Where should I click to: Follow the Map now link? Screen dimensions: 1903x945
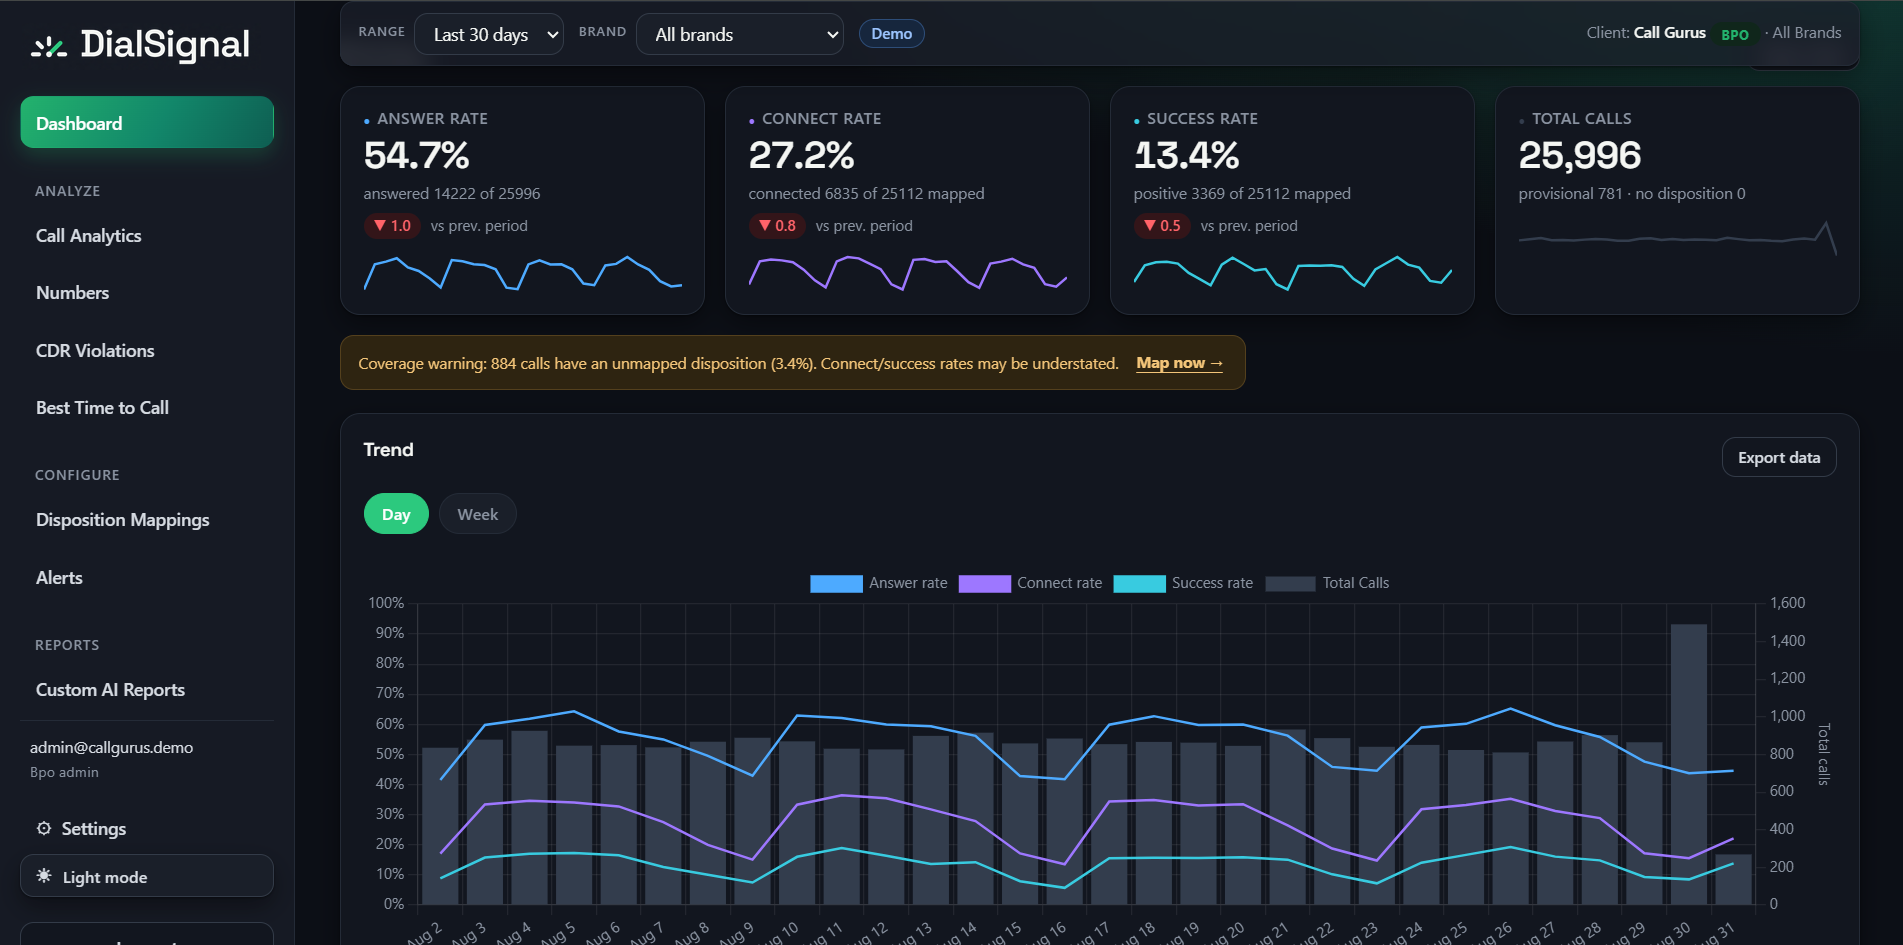pyautogui.click(x=1179, y=363)
